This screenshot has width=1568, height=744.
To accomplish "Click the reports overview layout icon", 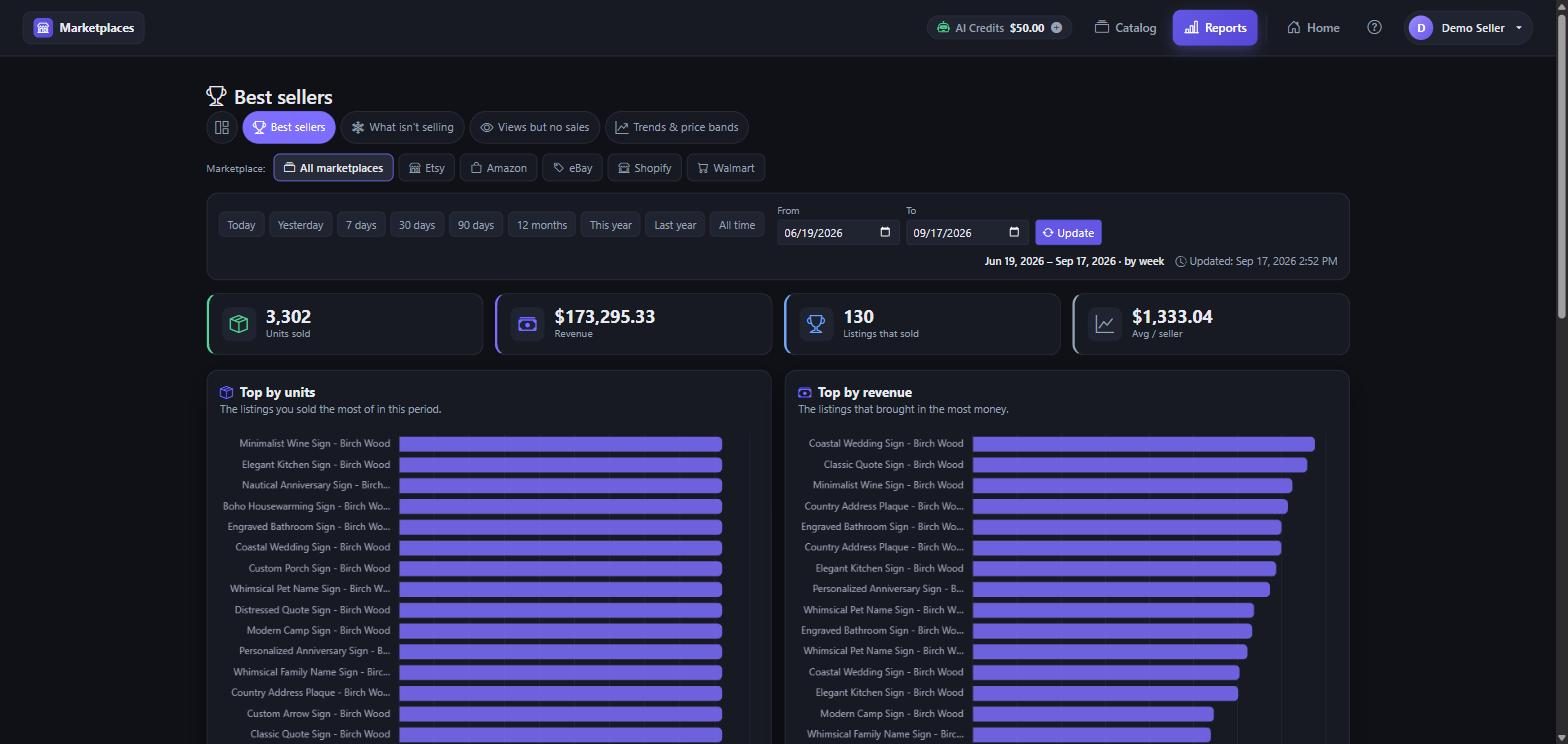I will [222, 127].
